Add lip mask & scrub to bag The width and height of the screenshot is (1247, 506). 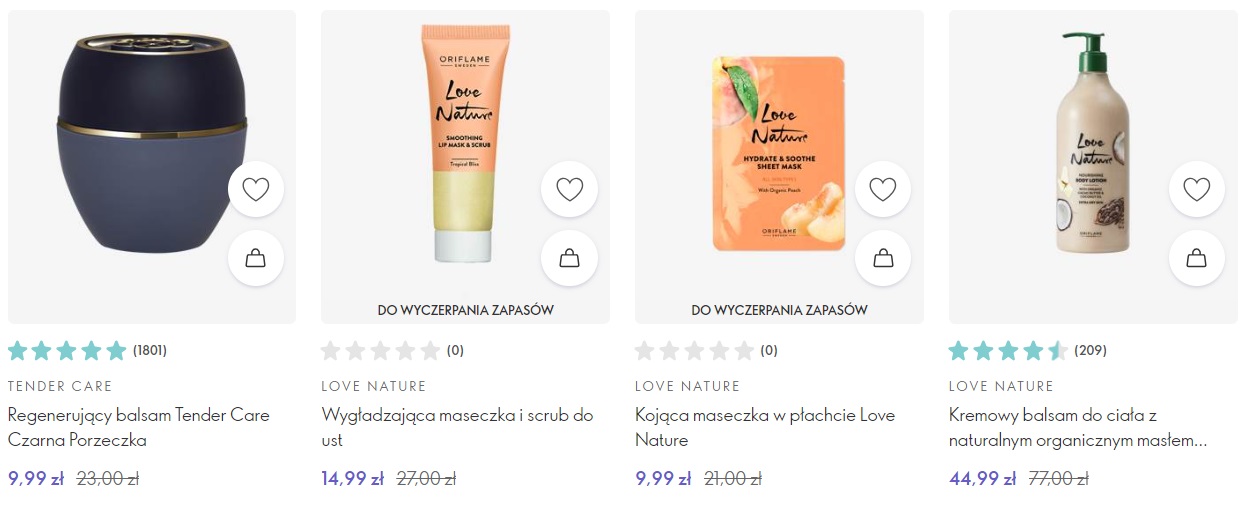(x=569, y=258)
